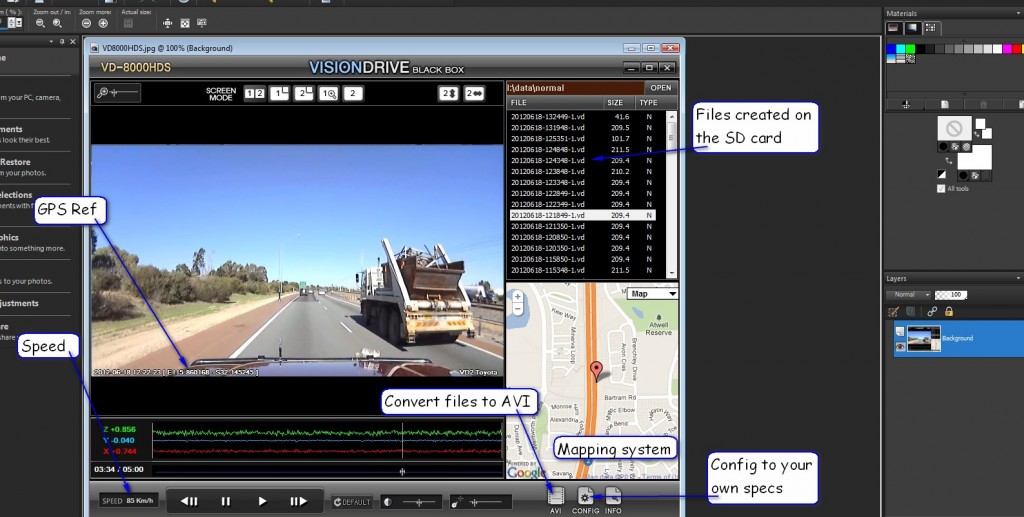Click the layer opacity 100 field
Image resolution: width=1024 pixels, height=517 pixels.
click(952, 295)
